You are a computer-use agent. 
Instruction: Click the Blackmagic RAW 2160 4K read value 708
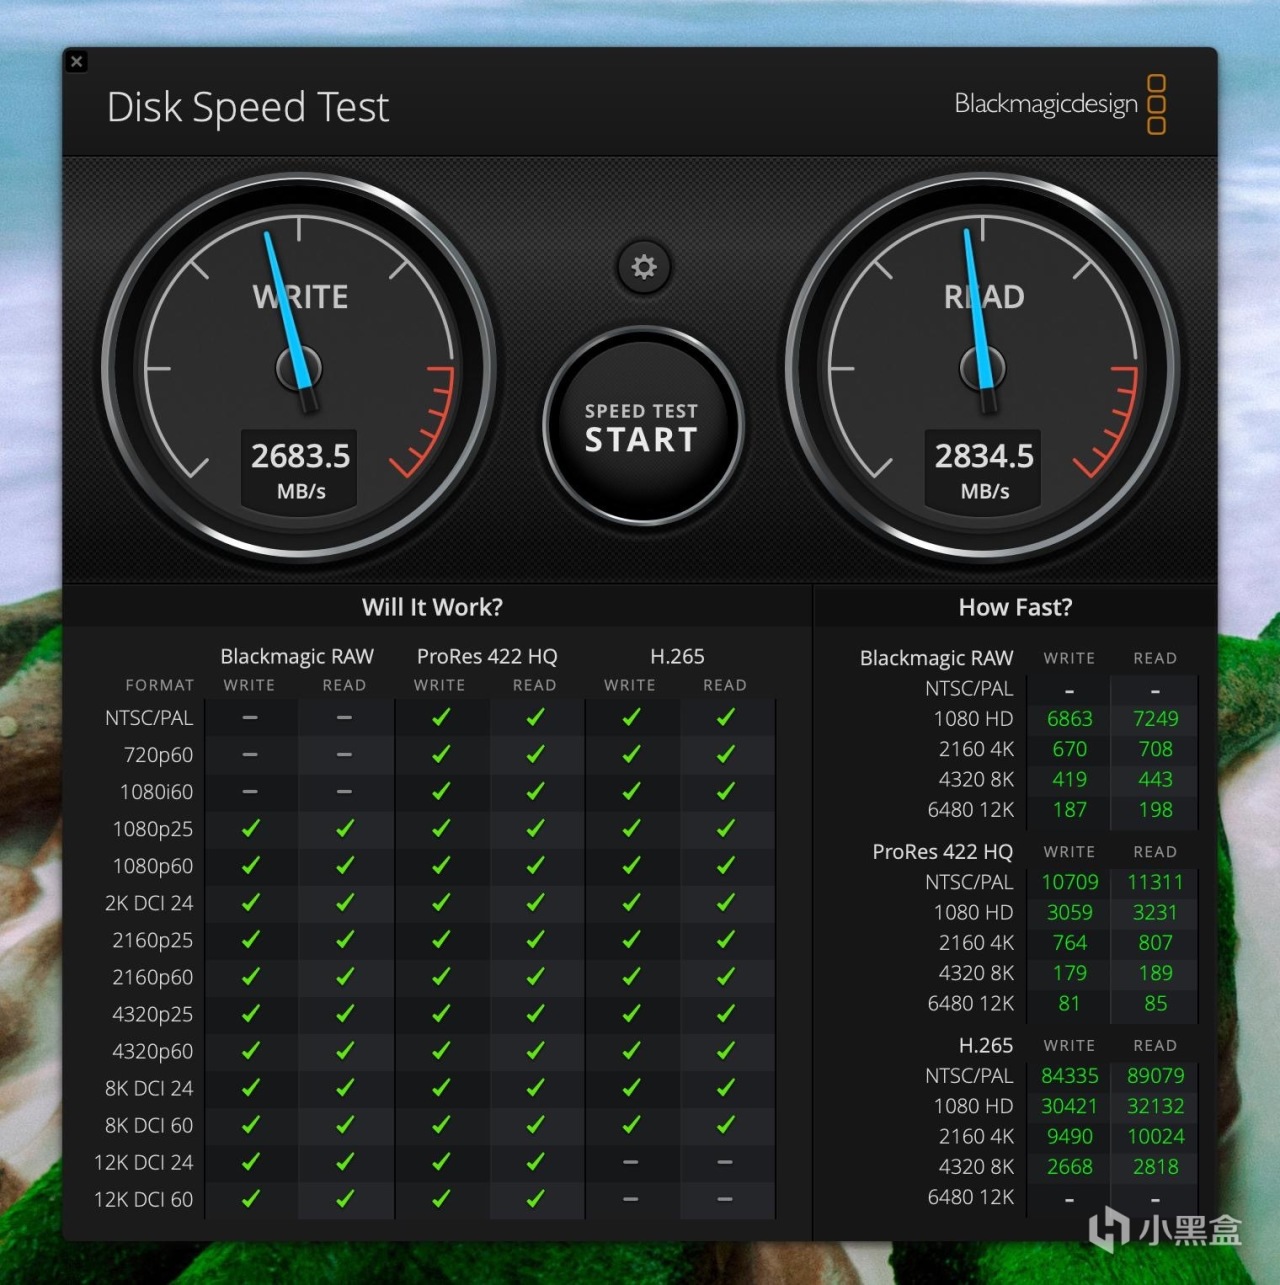pos(1155,749)
